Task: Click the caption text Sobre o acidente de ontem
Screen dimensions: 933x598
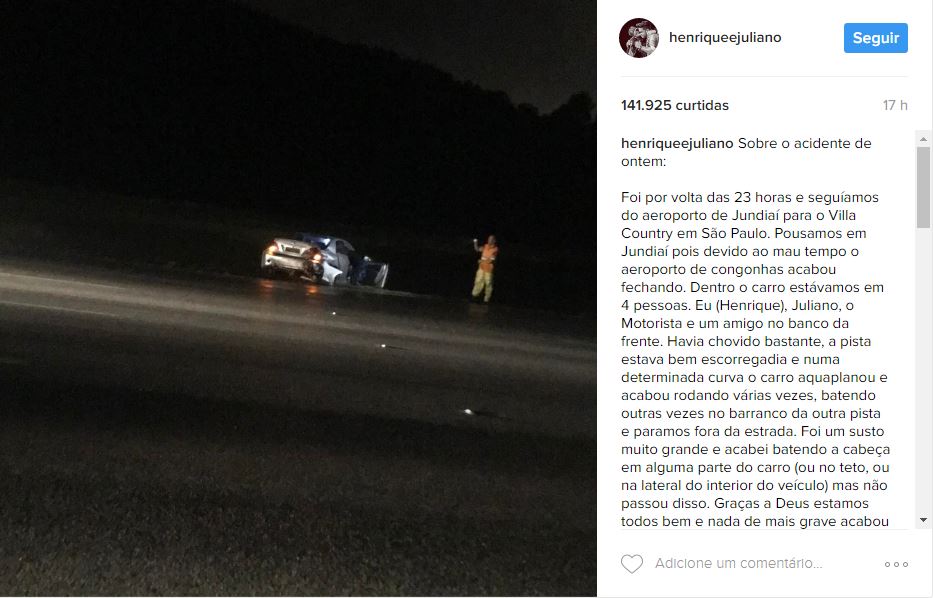Action: [x=746, y=152]
